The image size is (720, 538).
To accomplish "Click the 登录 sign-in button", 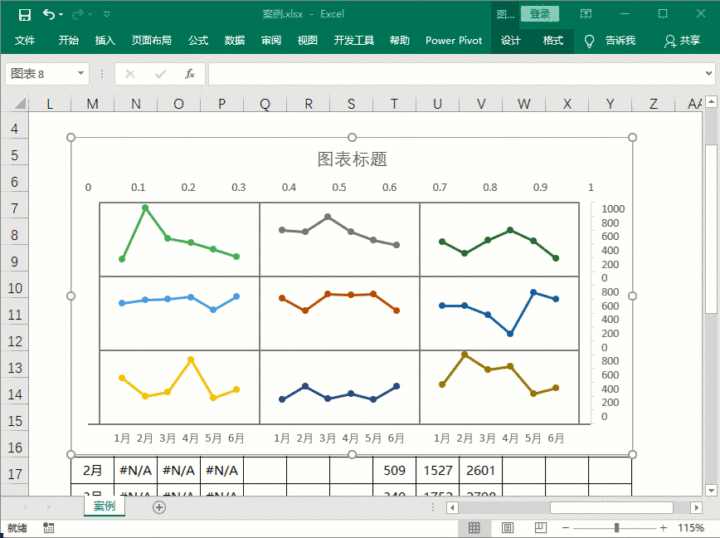I will click(540, 14).
